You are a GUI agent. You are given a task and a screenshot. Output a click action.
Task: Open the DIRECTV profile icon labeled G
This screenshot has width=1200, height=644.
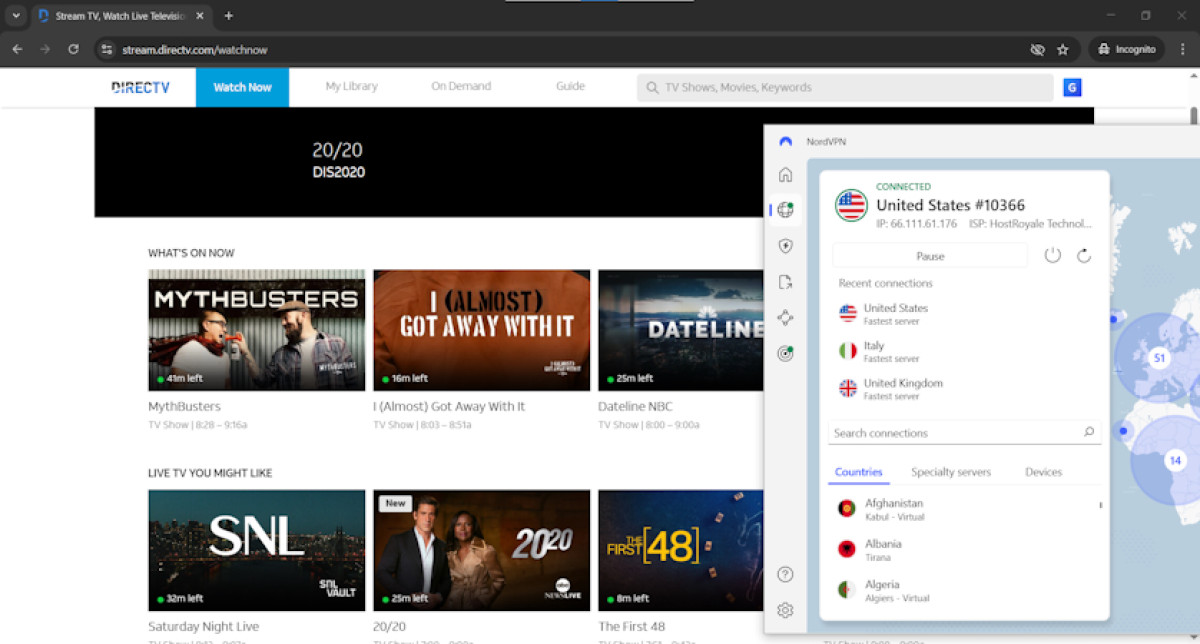[1072, 87]
